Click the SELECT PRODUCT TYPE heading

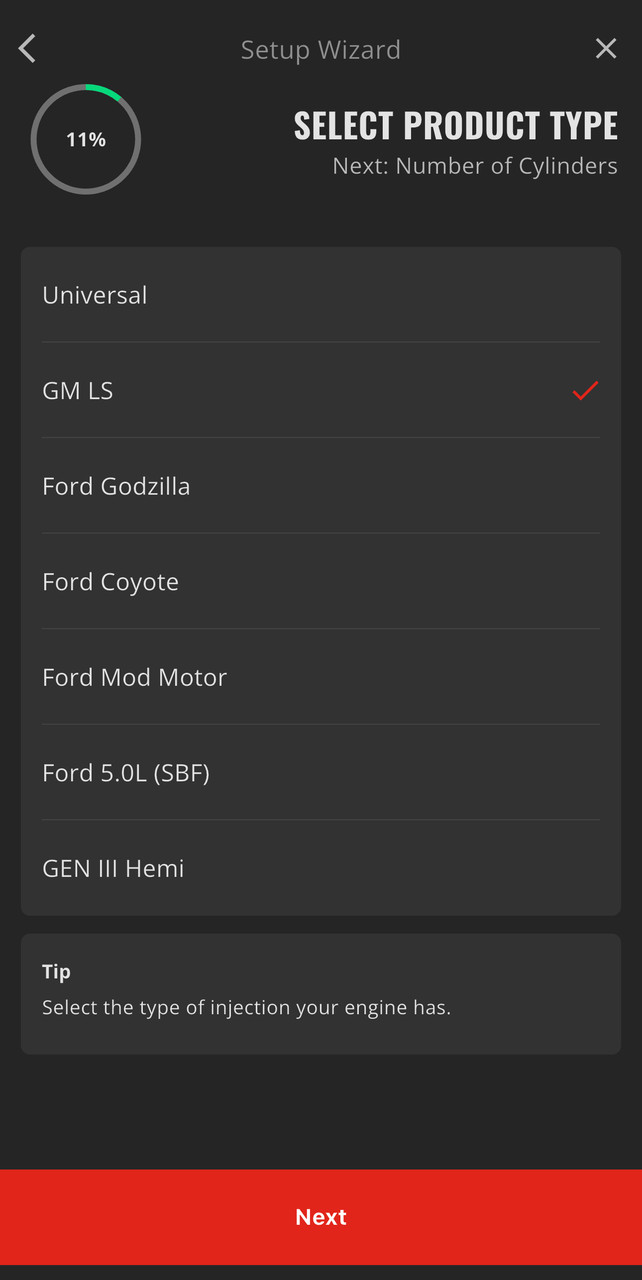[456, 126]
